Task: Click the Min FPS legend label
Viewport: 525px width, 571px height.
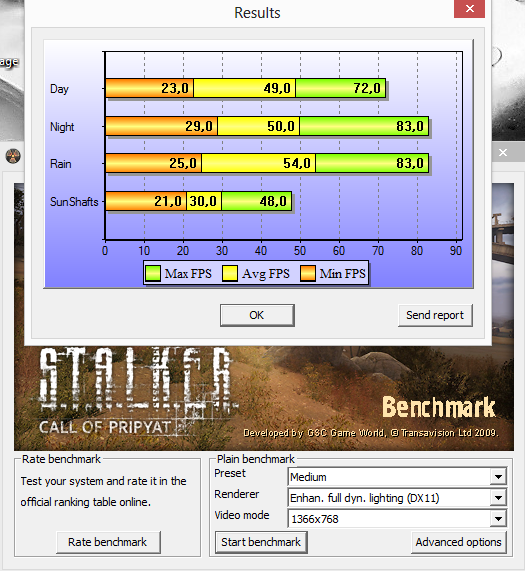Action: (343, 273)
